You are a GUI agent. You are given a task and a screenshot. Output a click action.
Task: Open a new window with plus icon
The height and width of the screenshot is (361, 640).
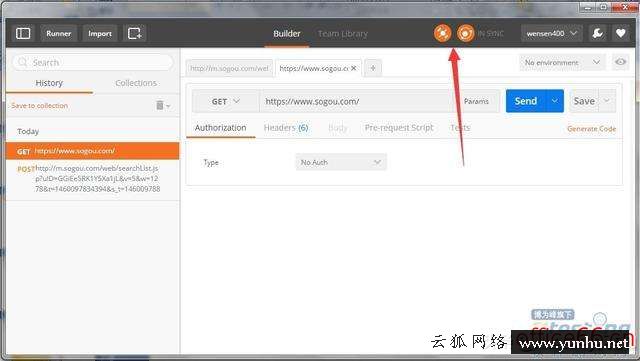(x=135, y=33)
